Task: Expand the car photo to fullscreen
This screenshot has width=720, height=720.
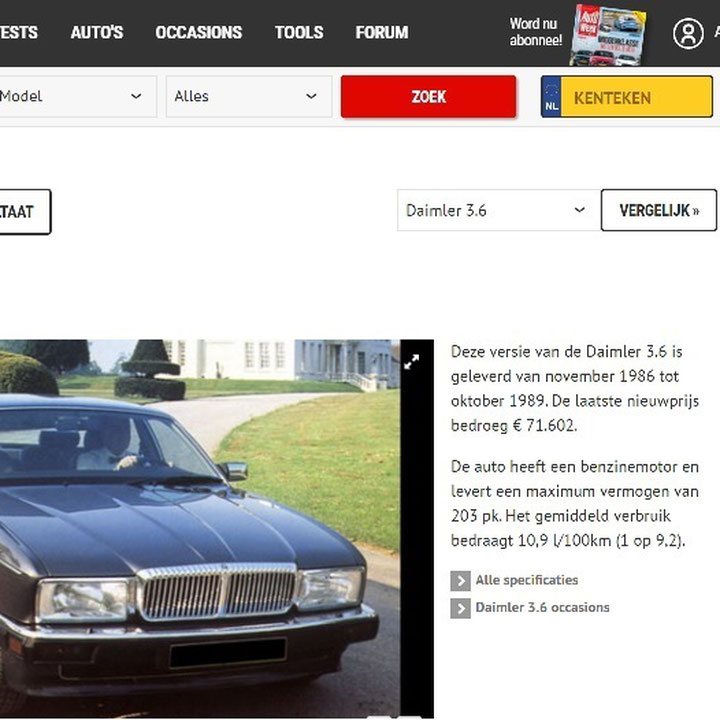Action: coord(411,362)
